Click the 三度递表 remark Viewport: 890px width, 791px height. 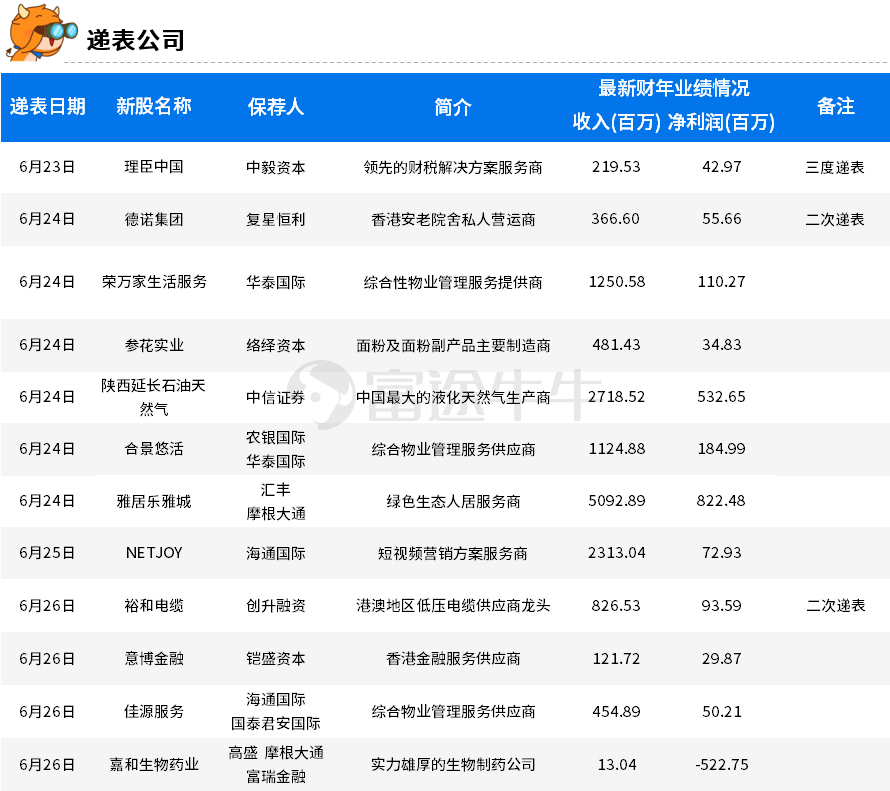coord(835,167)
